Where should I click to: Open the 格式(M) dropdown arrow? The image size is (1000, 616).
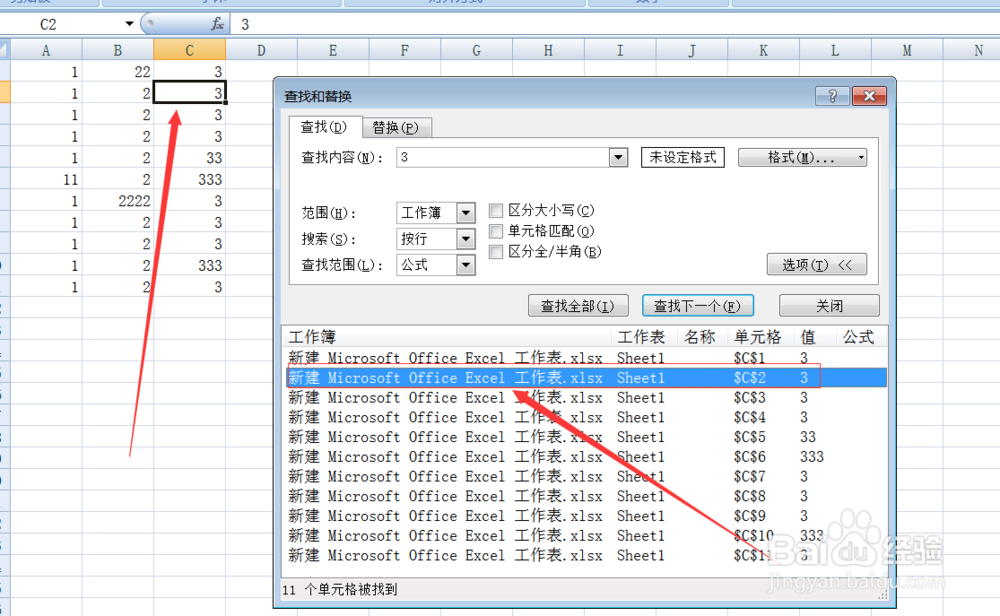(860, 158)
